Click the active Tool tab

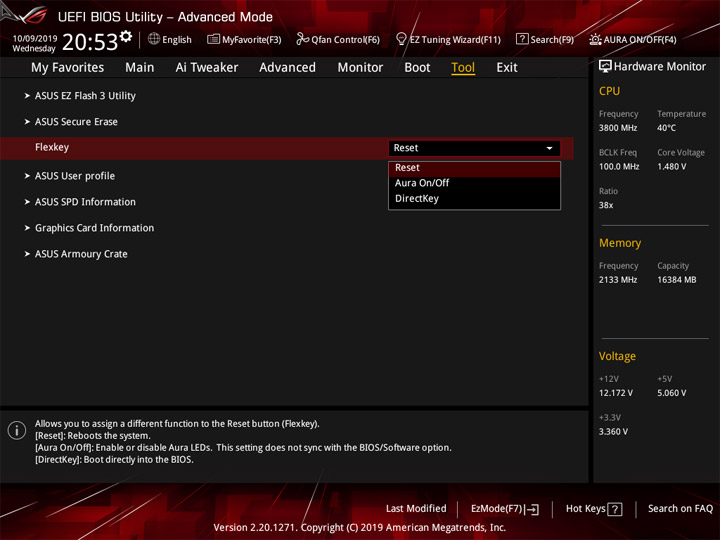tap(463, 68)
